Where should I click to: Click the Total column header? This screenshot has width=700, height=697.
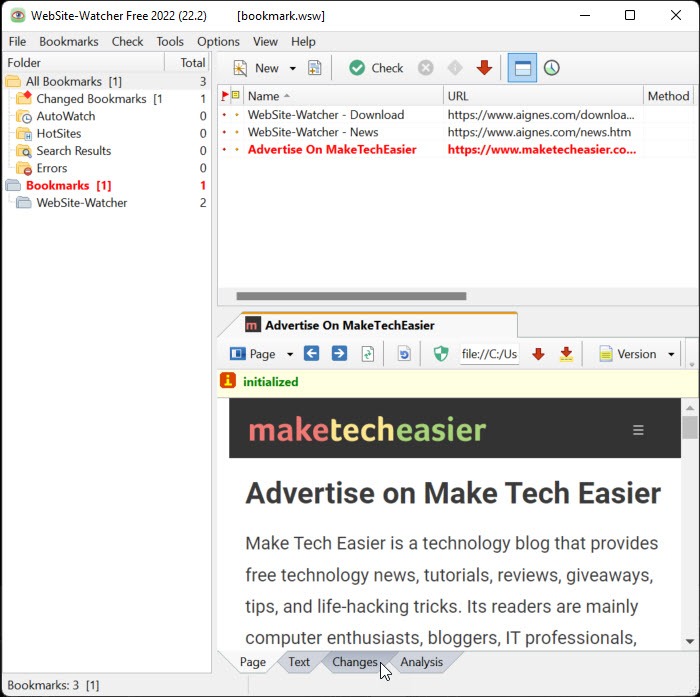[188, 63]
